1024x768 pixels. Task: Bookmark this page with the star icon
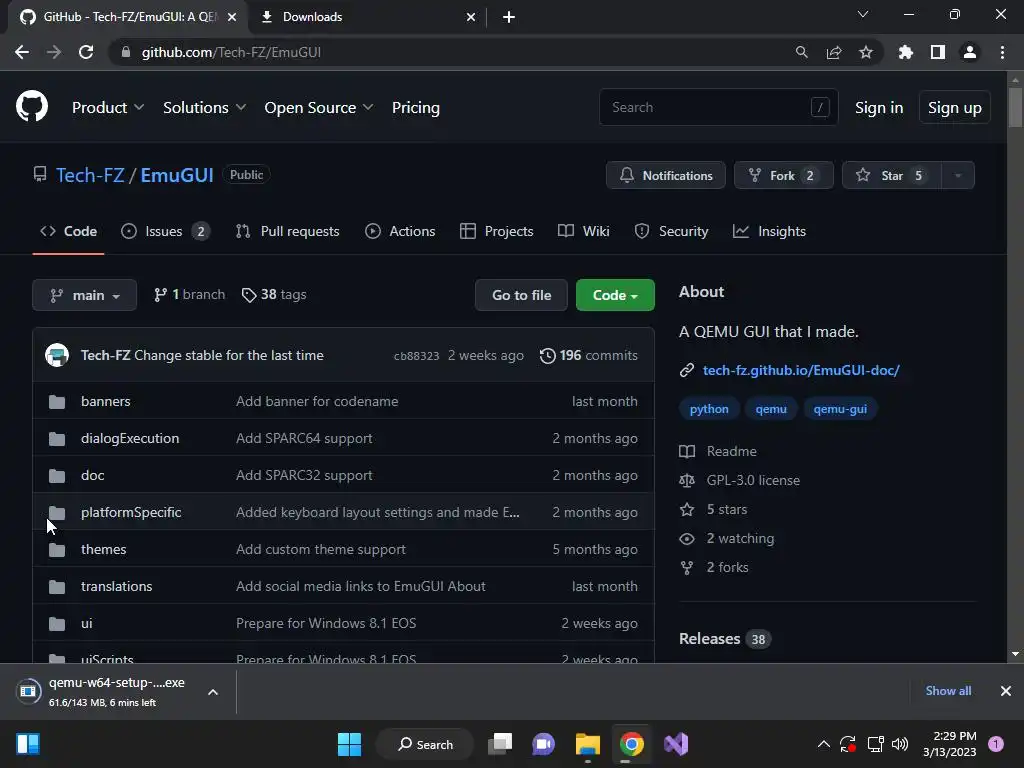tap(866, 52)
